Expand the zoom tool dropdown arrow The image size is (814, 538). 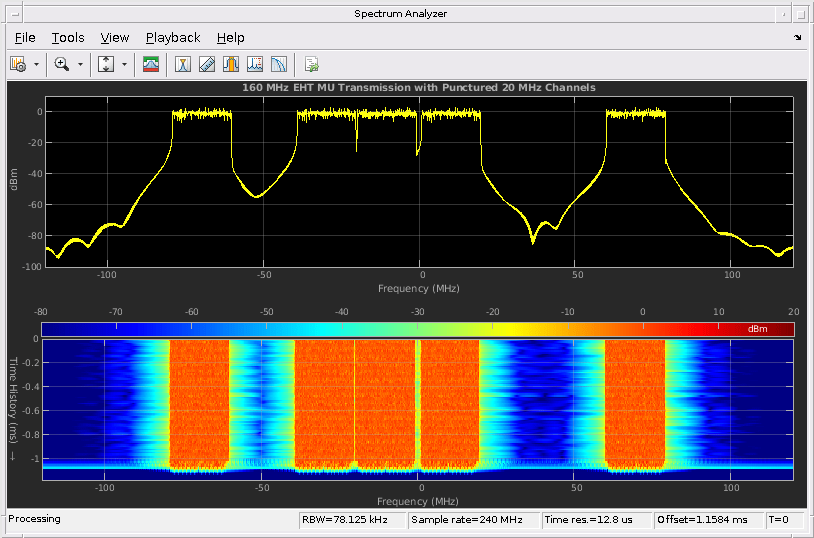80,64
